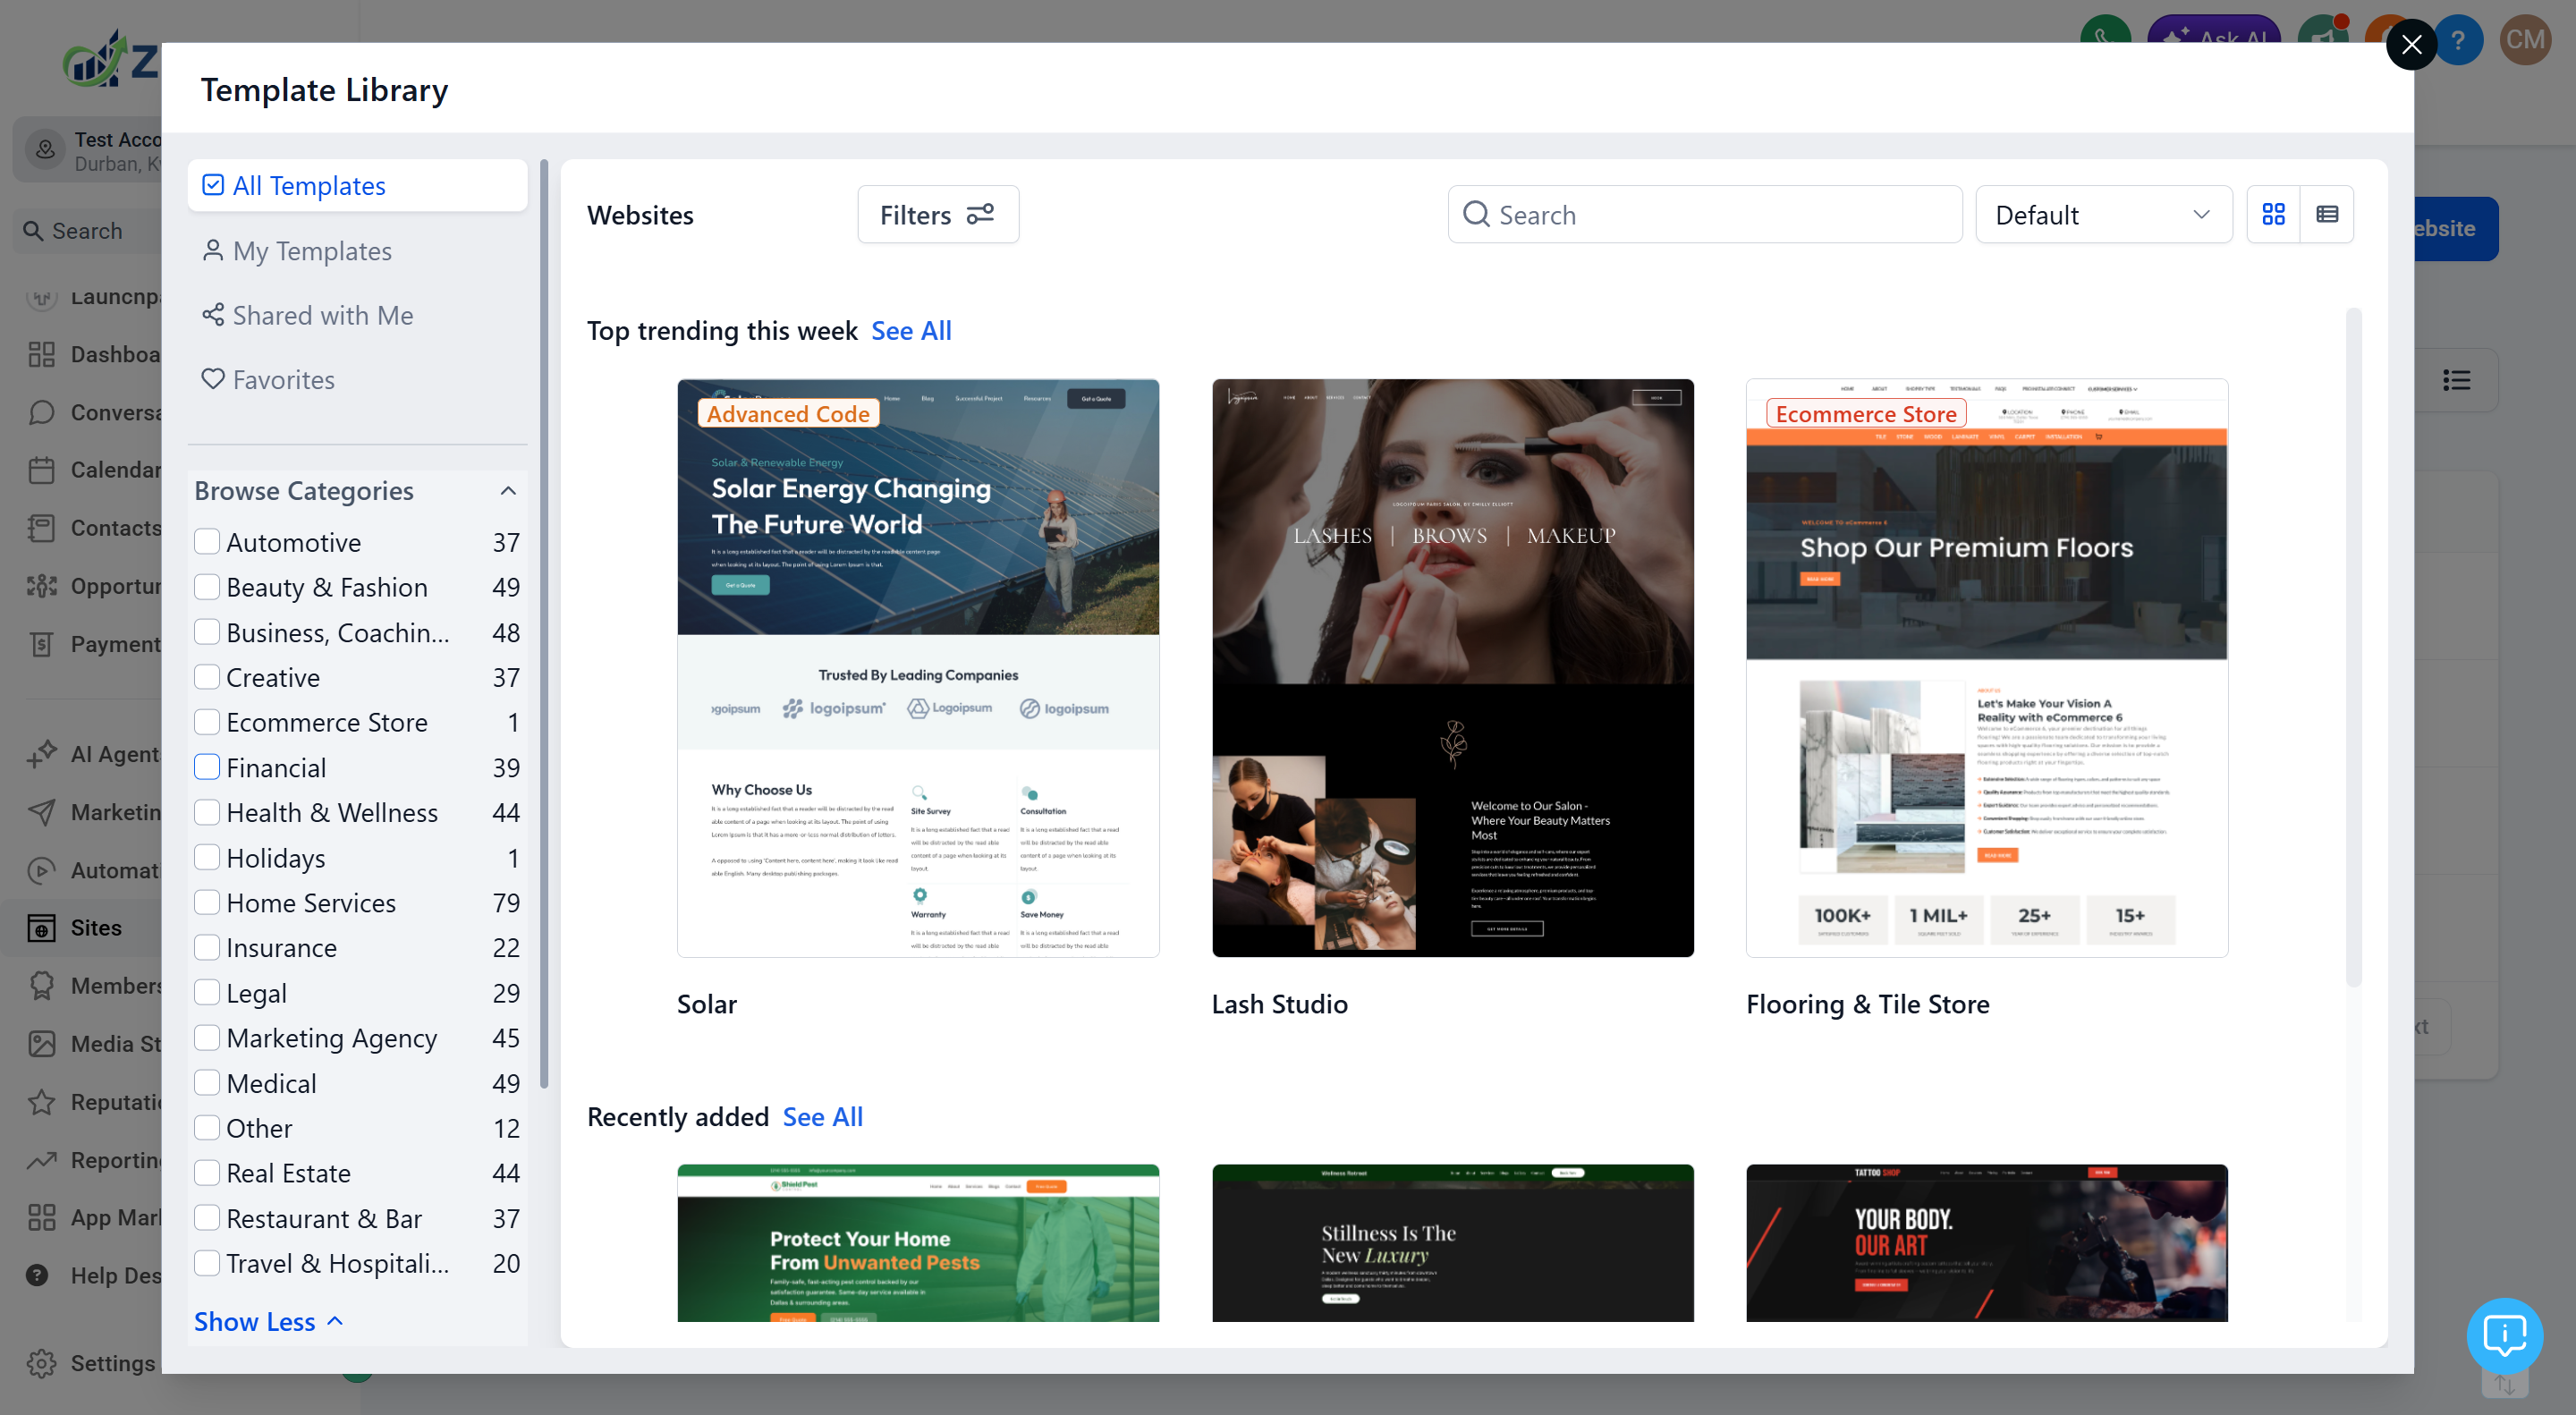The width and height of the screenshot is (2576, 1415).
Task: Open the Opportunities sidebar icon
Action: click(41, 586)
